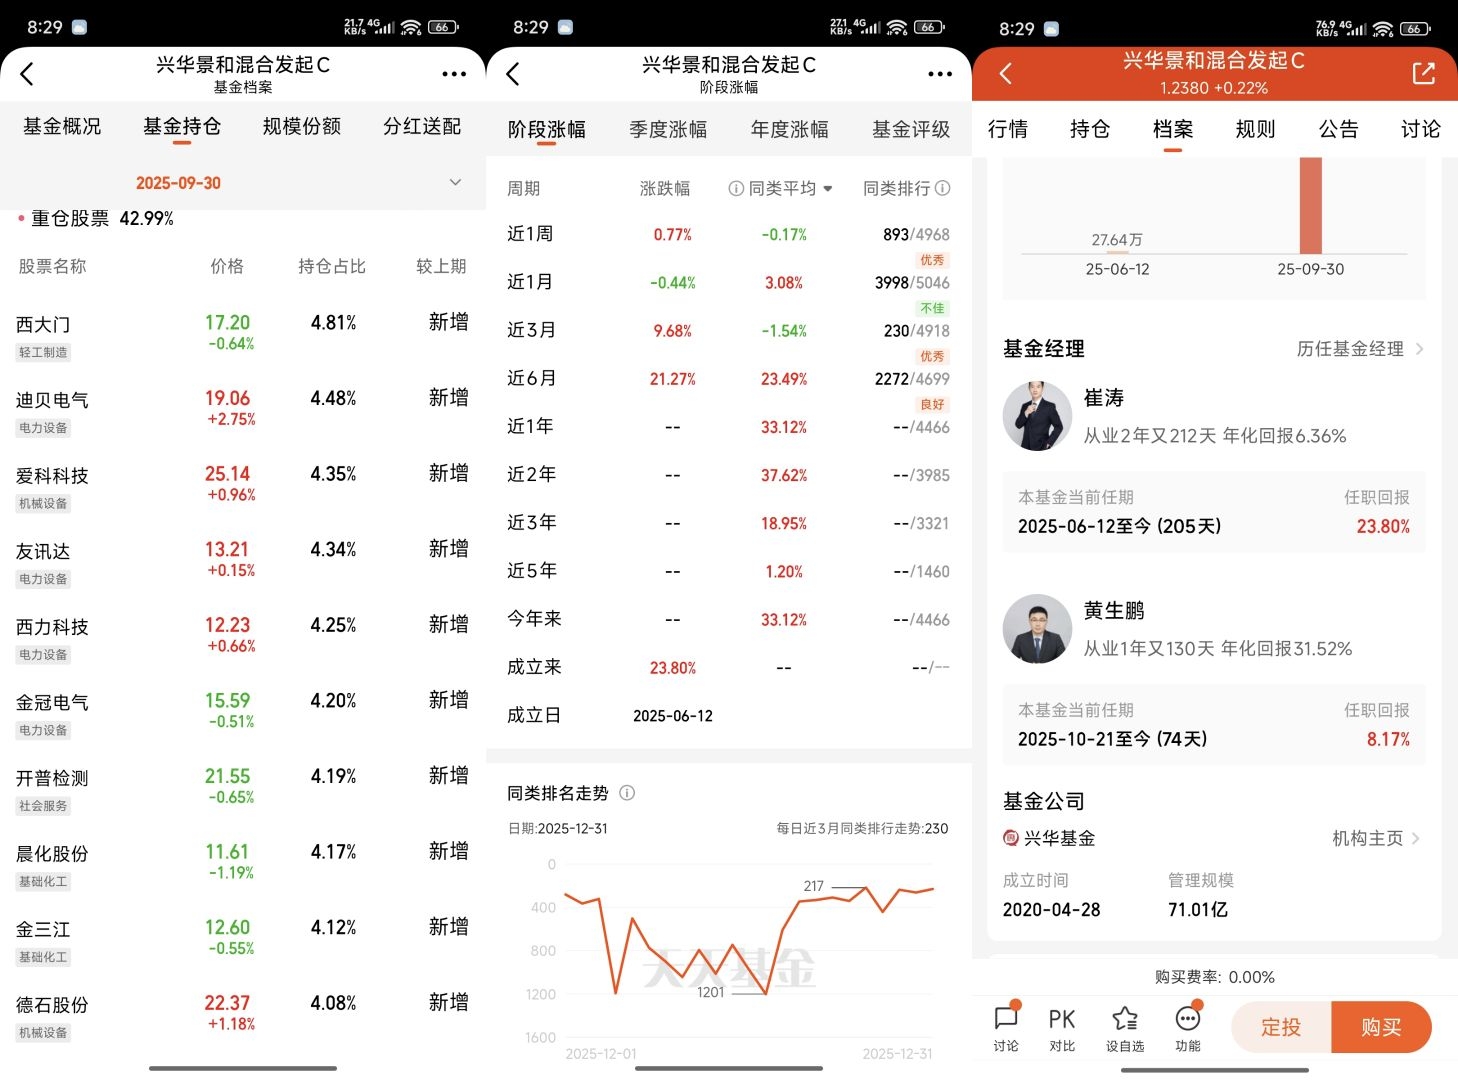1458x1080 pixels.
Task: Tap 购买费率 0.00% text
Action: click(1214, 977)
